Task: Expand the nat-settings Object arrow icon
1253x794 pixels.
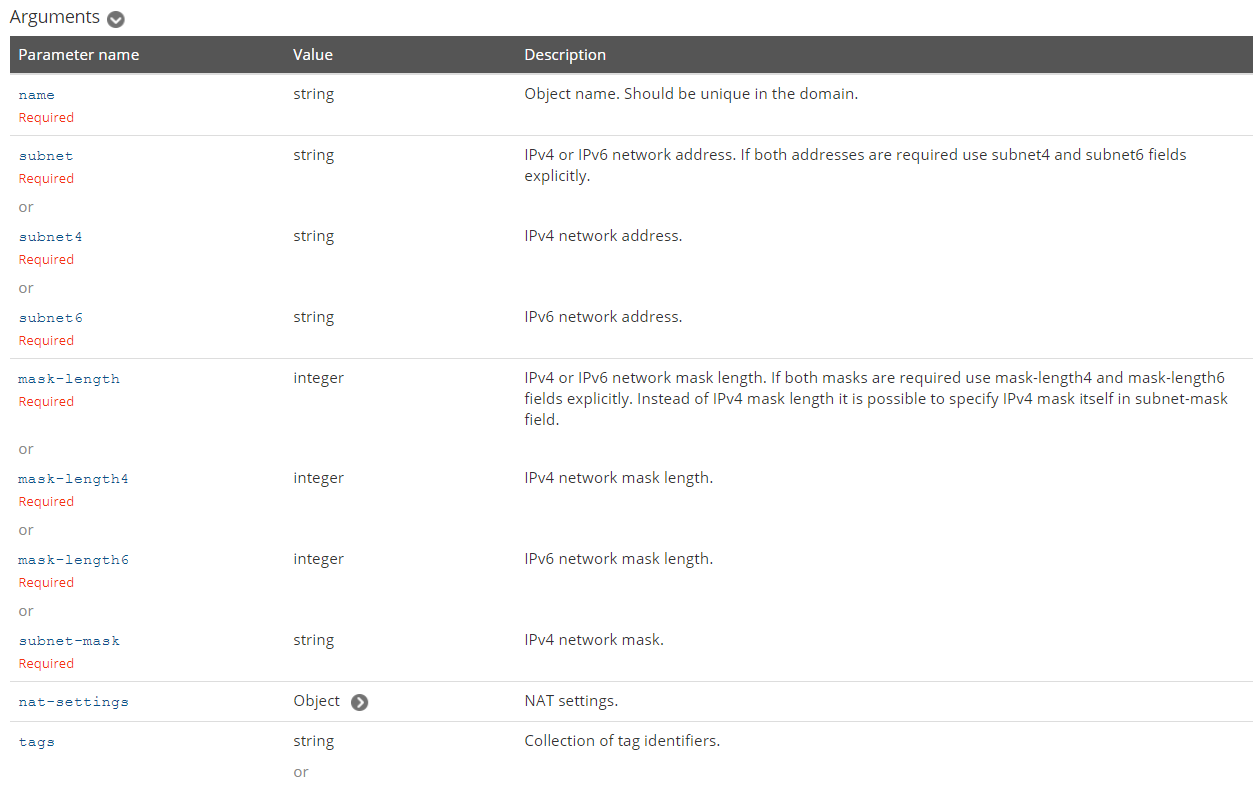Action: pyautogui.click(x=360, y=702)
